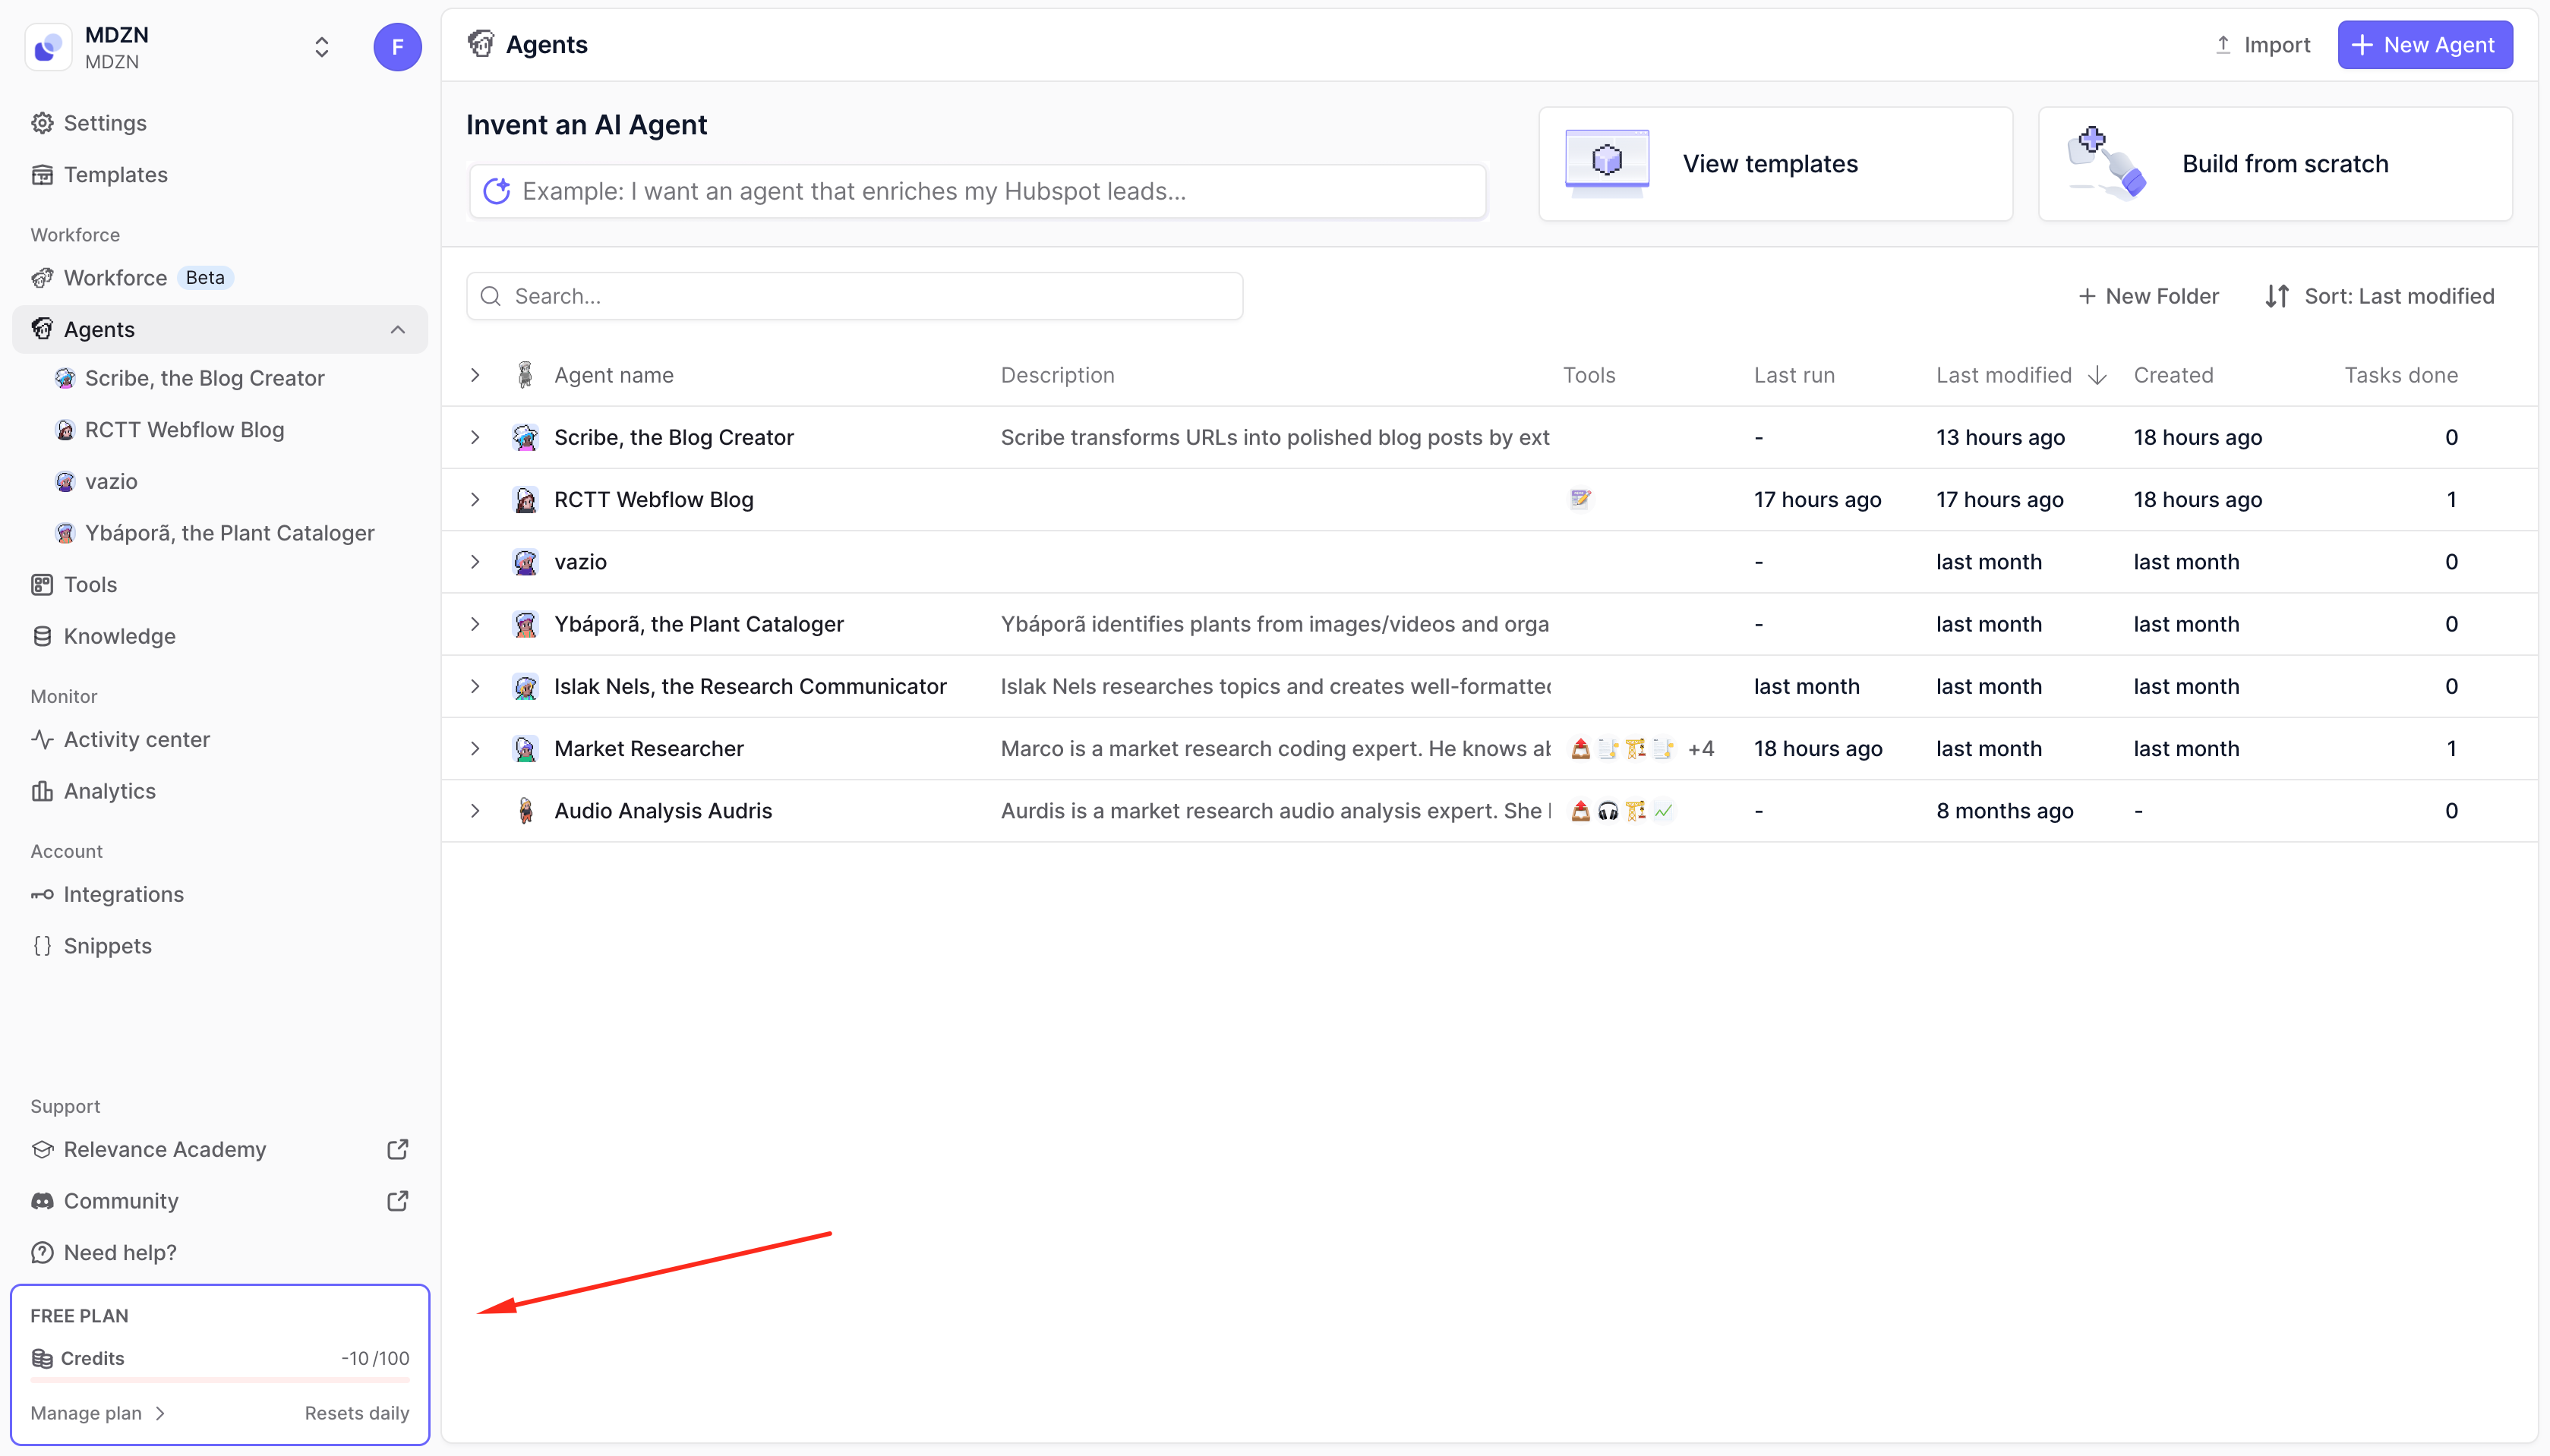Expand the Audio Analysis Audris row
The width and height of the screenshot is (2550, 1456).
(x=475, y=810)
